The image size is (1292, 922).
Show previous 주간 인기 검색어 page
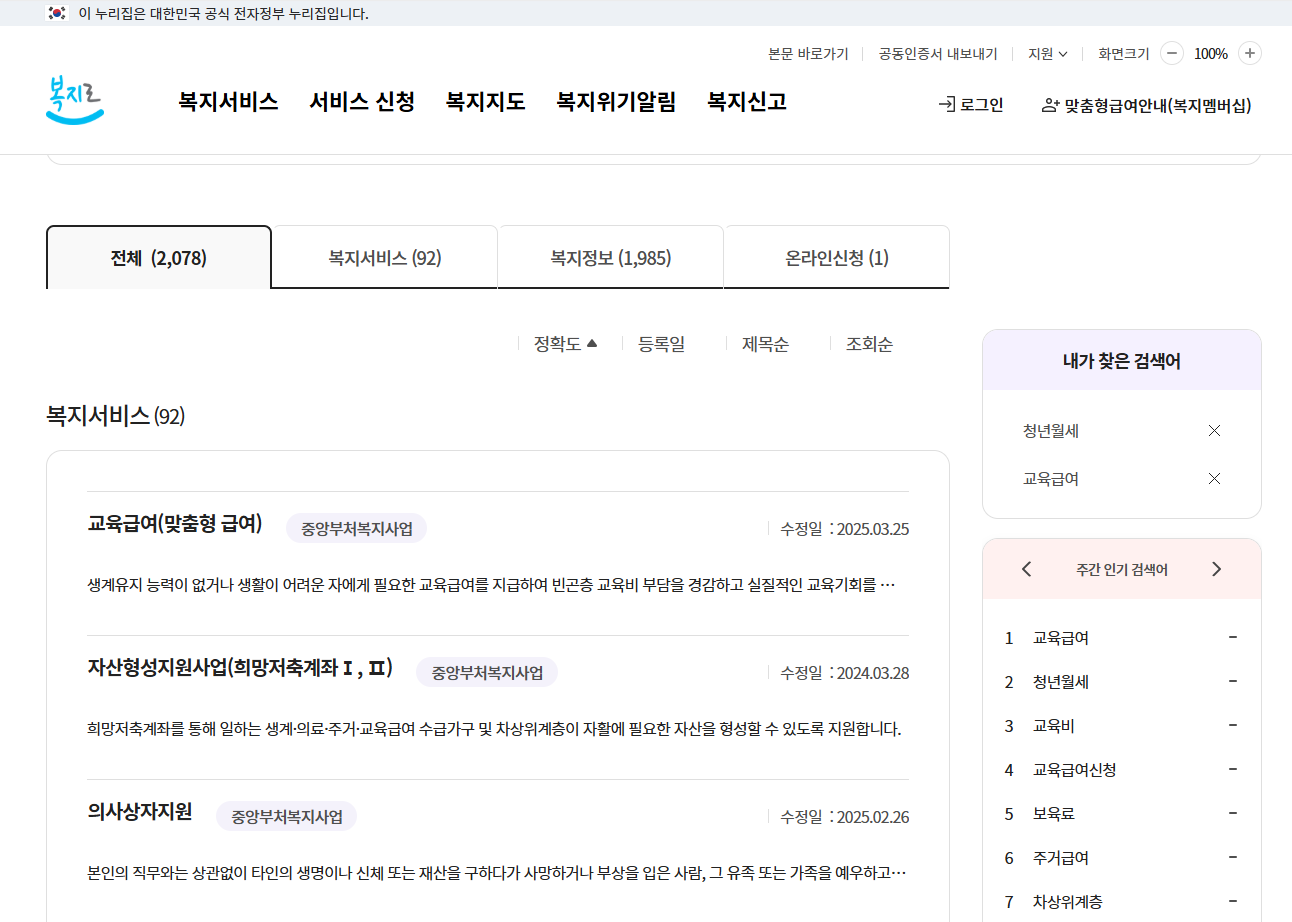(1026, 568)
